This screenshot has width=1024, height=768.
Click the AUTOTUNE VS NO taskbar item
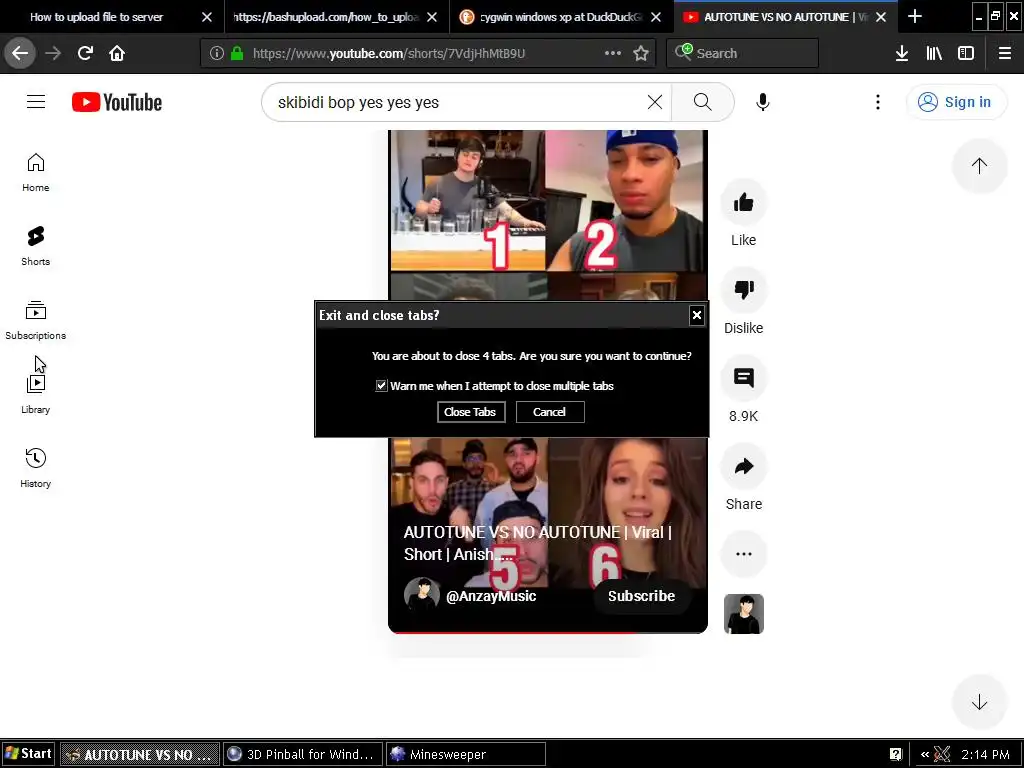140,754
